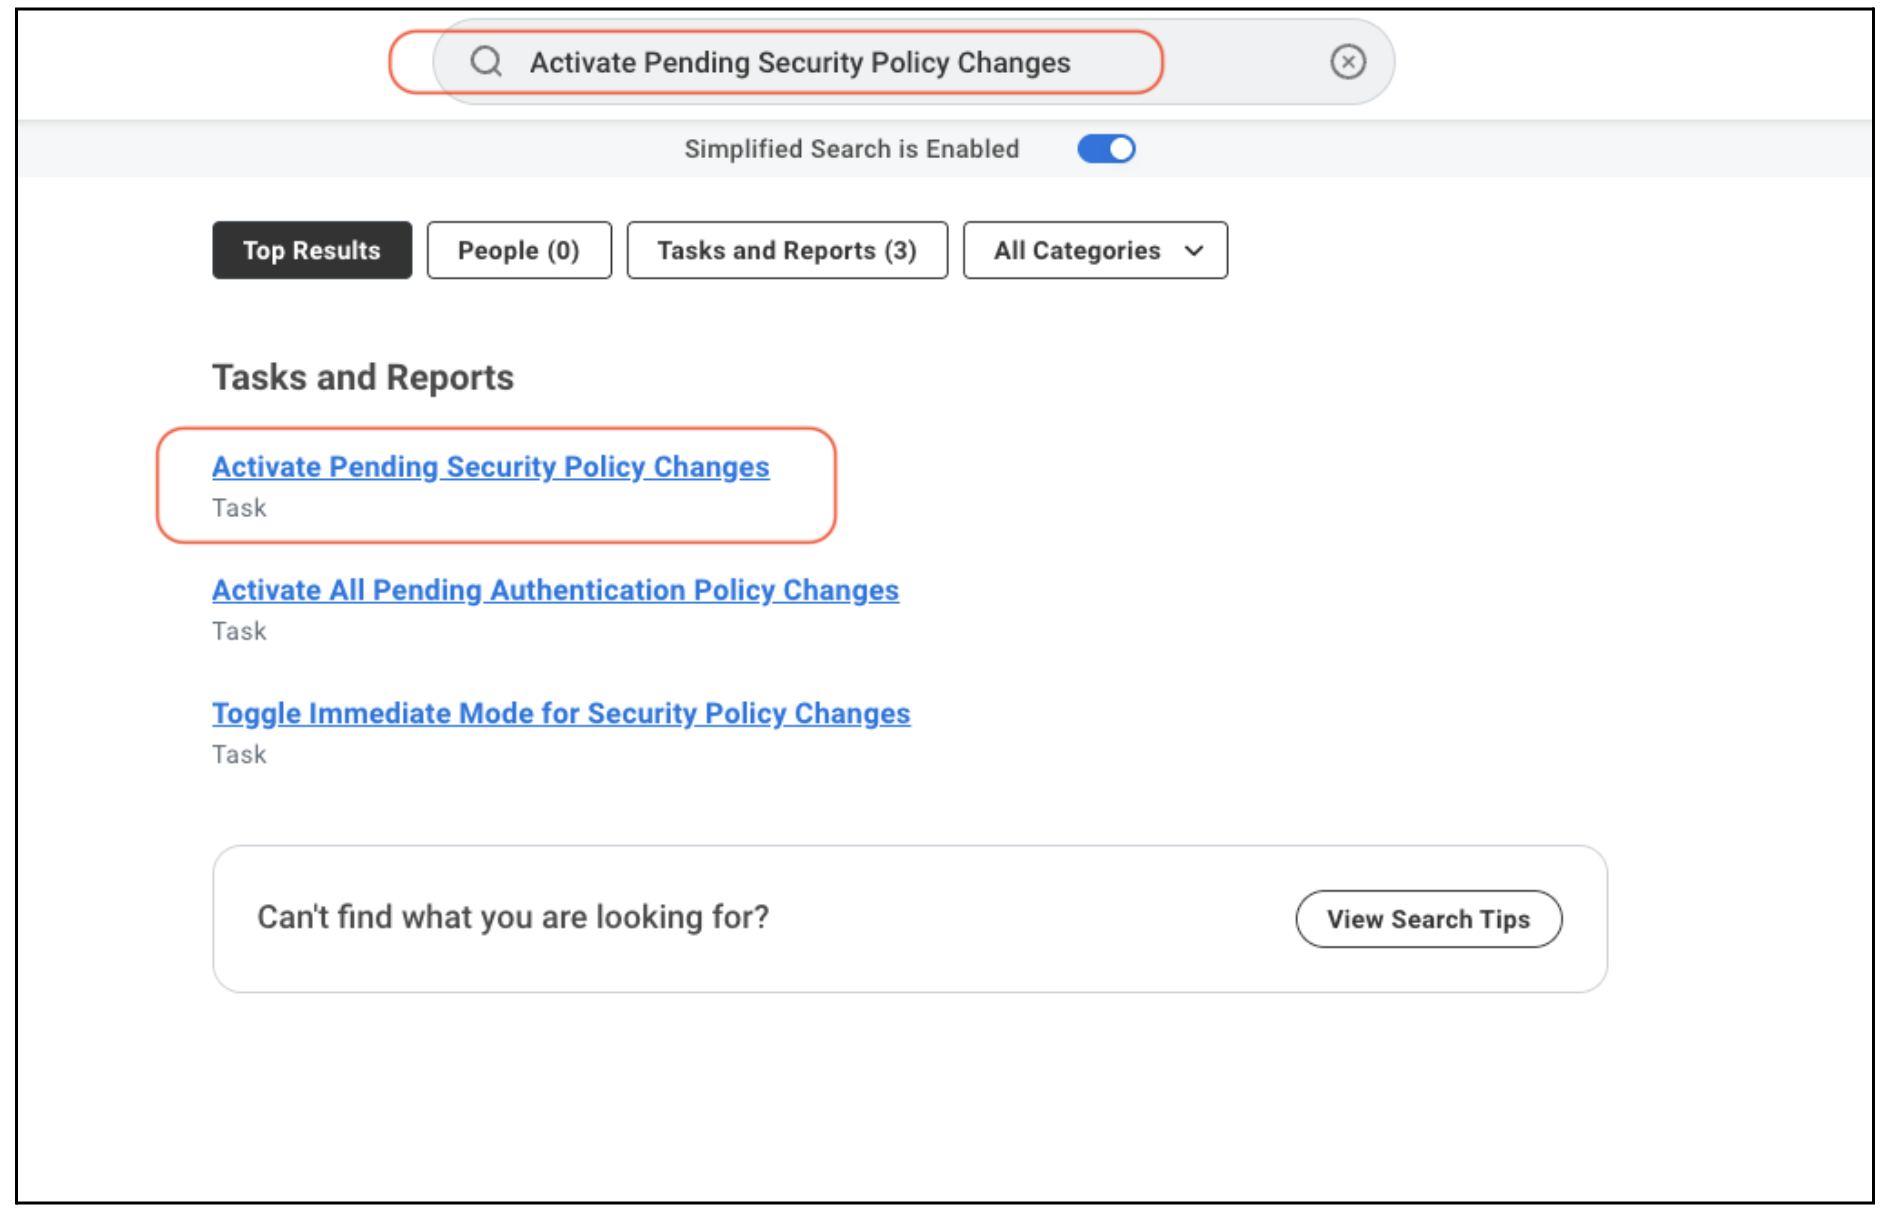
Task: Click the Task label under Activate All Pending Authentication Policy Changes
Action: click(239, 631)
